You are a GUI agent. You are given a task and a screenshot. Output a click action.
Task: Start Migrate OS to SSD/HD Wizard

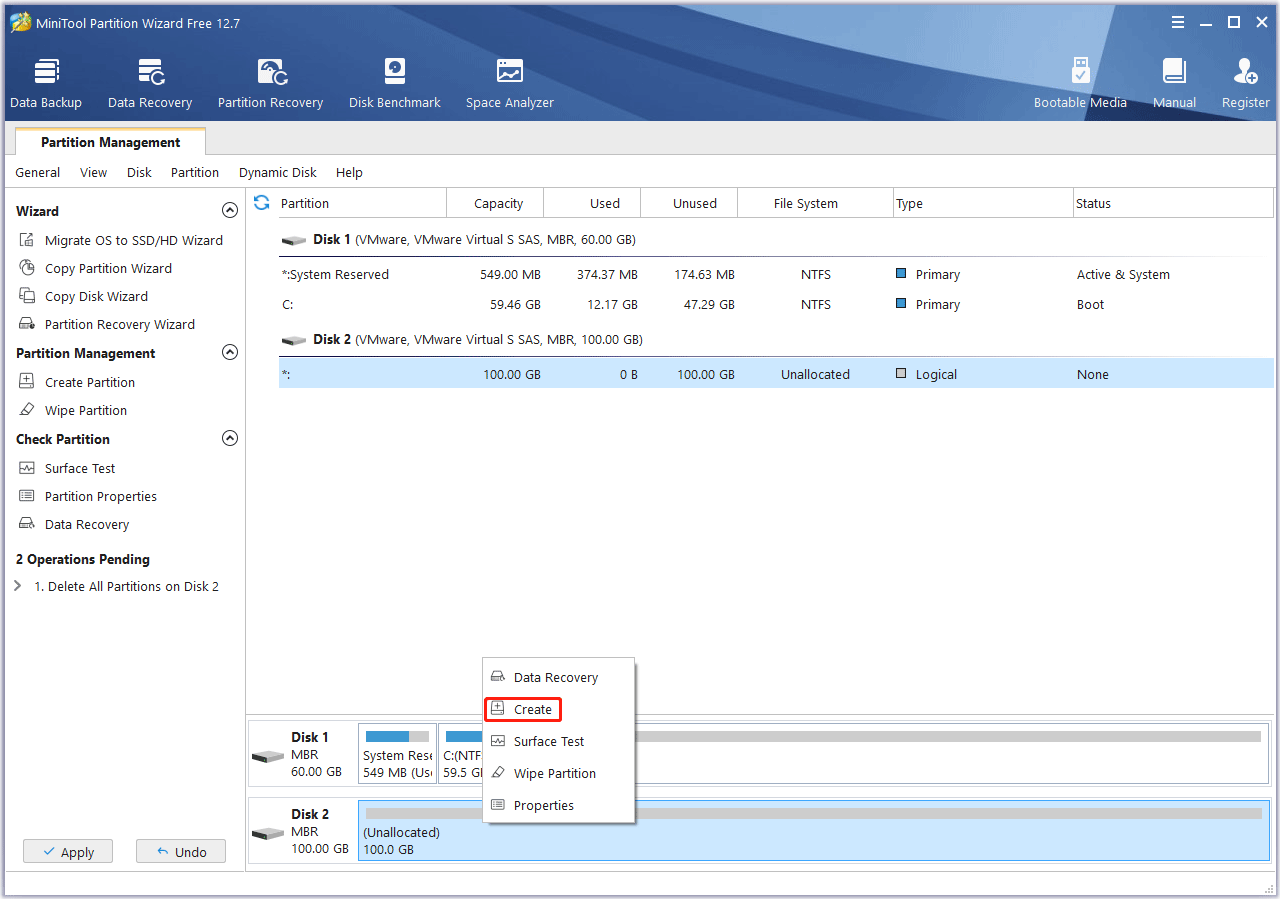click(121, 240)
